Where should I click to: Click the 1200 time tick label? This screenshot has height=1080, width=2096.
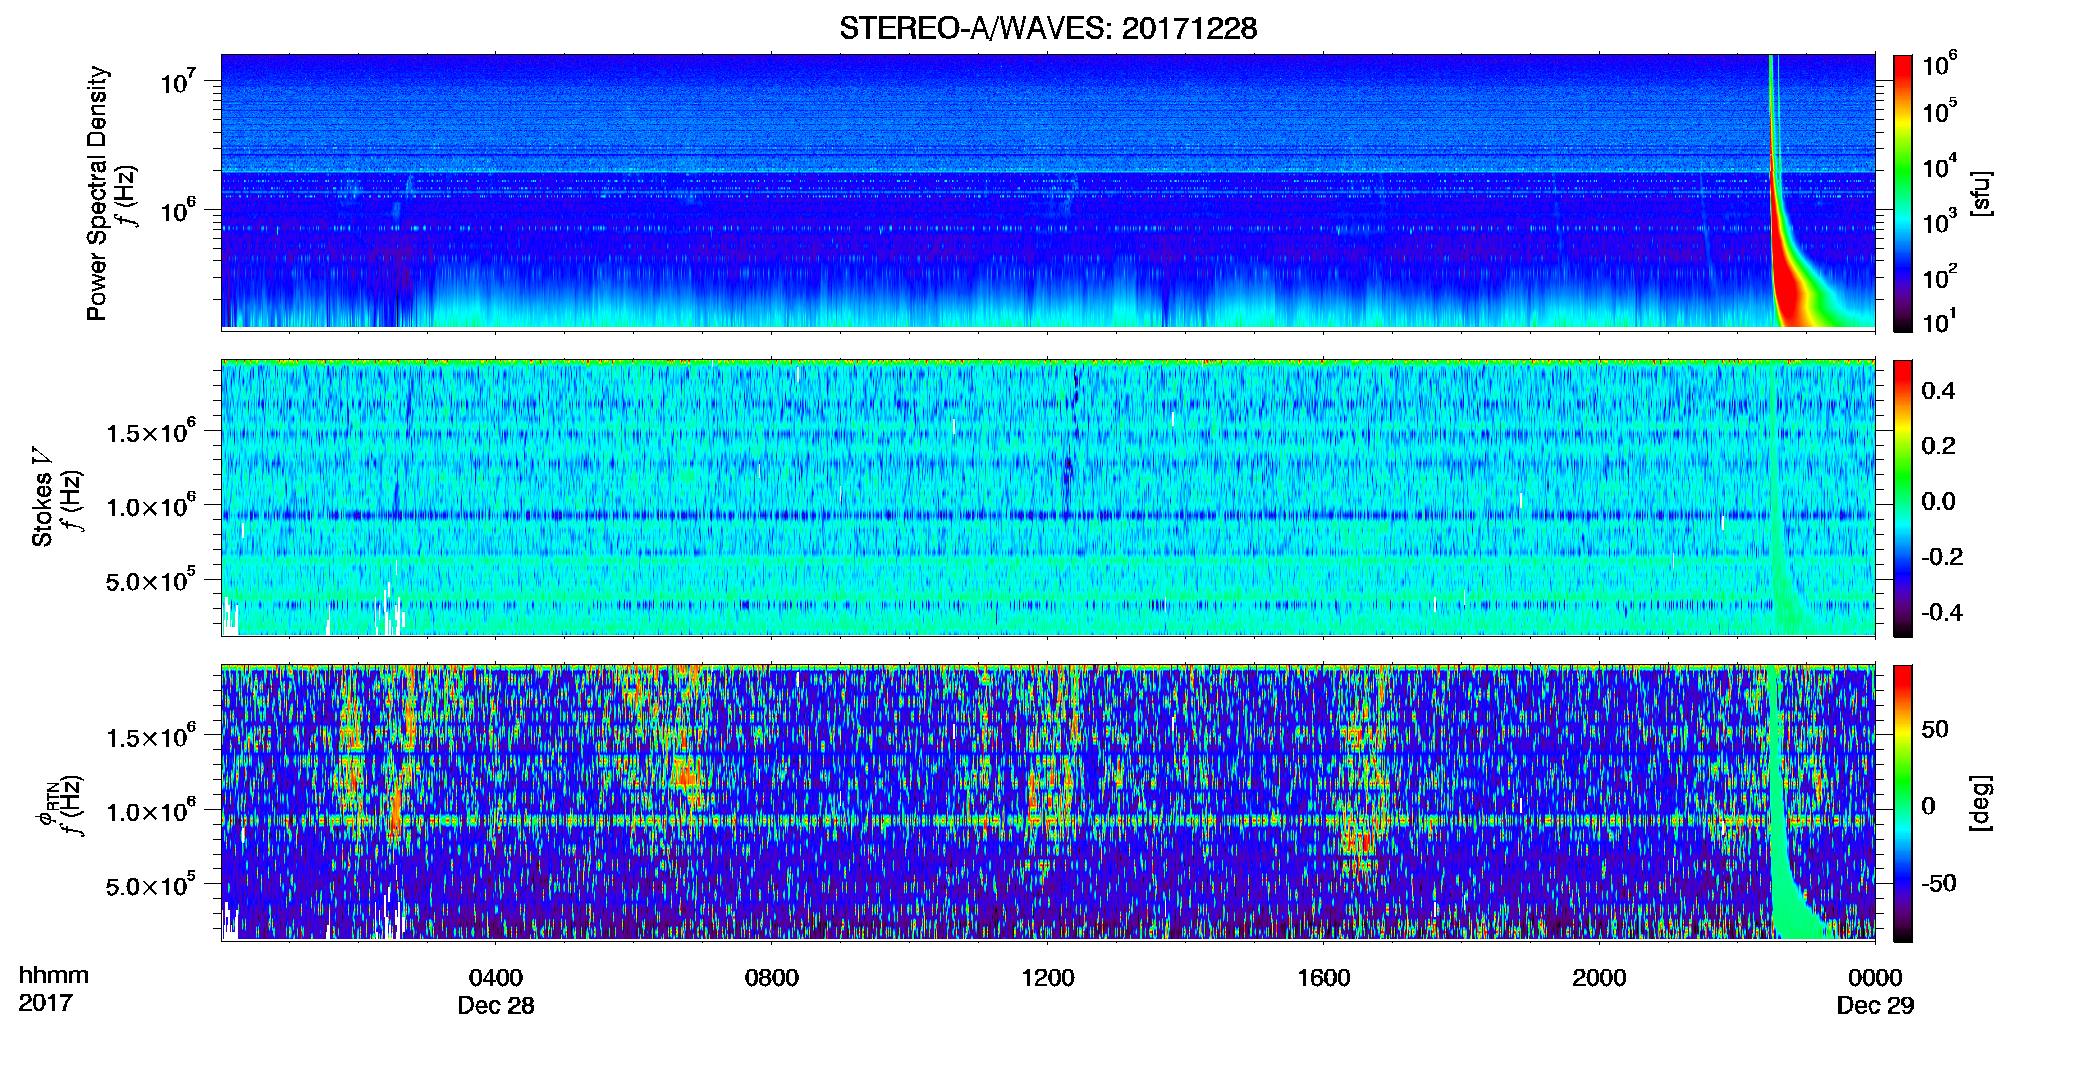click(1047, 978)
